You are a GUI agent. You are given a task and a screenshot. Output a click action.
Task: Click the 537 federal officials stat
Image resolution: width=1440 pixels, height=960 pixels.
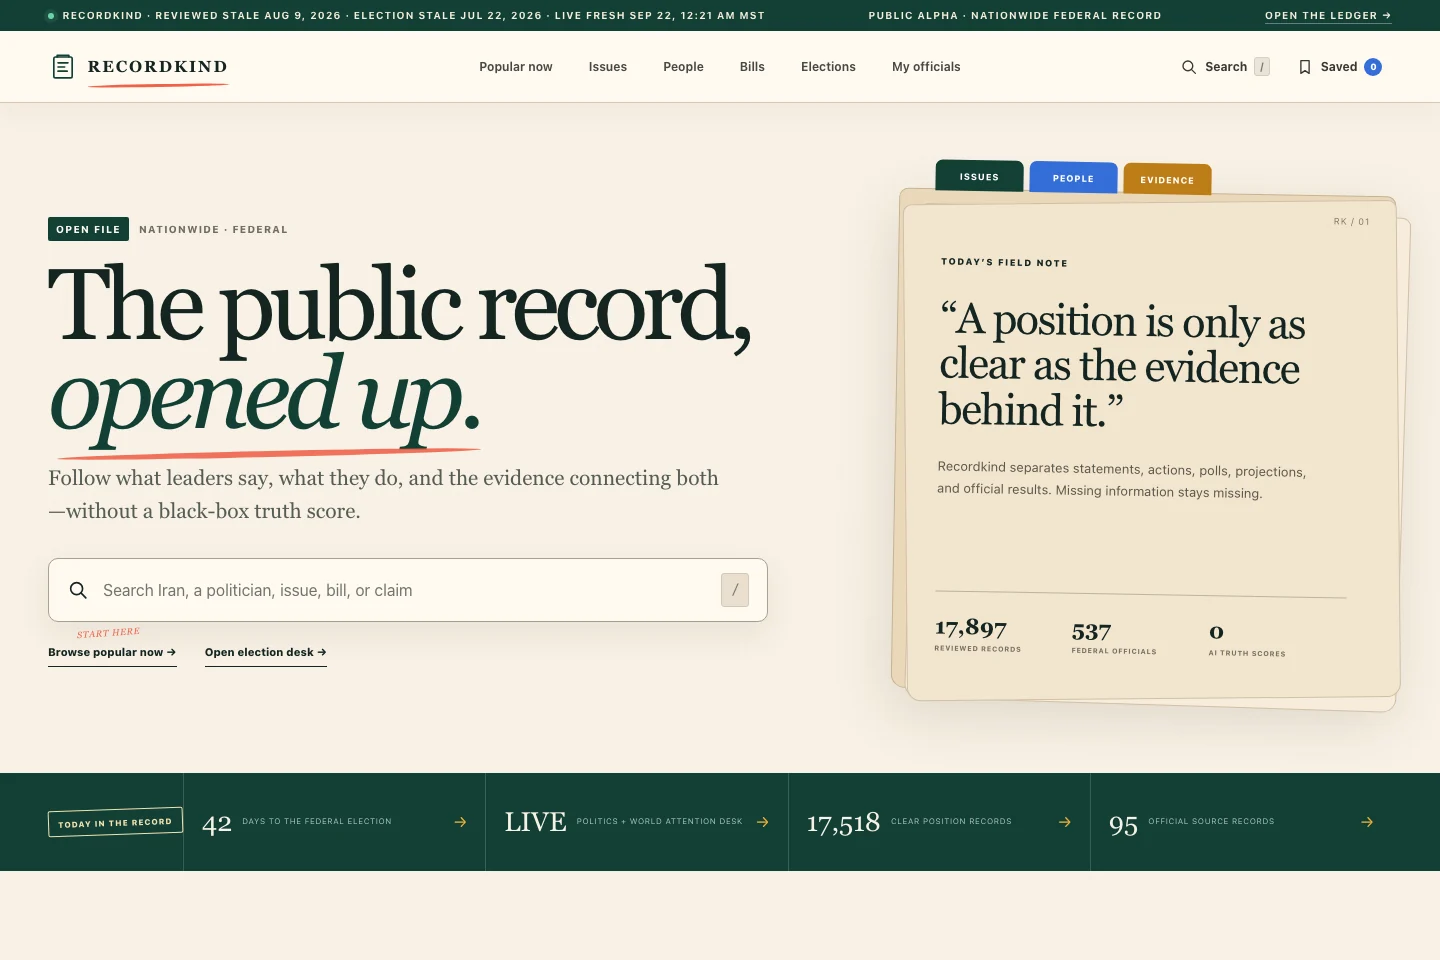pos(1113,638)
